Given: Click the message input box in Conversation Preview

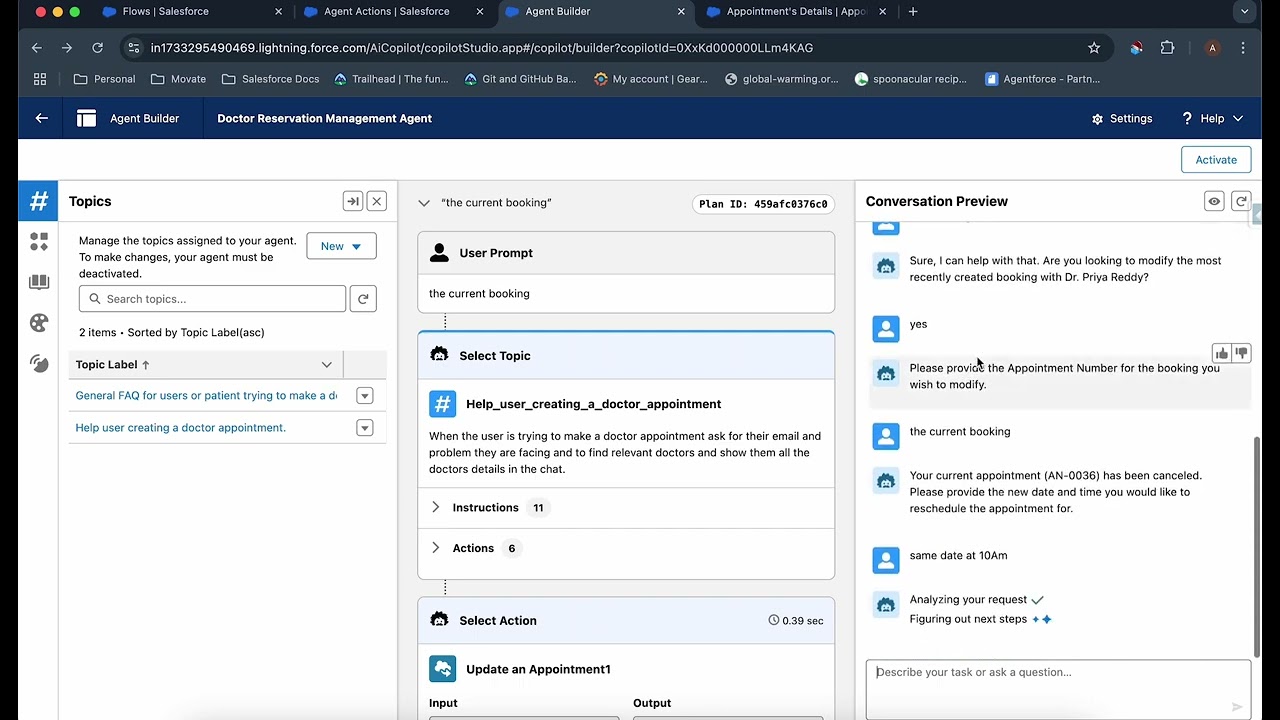Looking at the screenshot, I should pos(1058,689).
